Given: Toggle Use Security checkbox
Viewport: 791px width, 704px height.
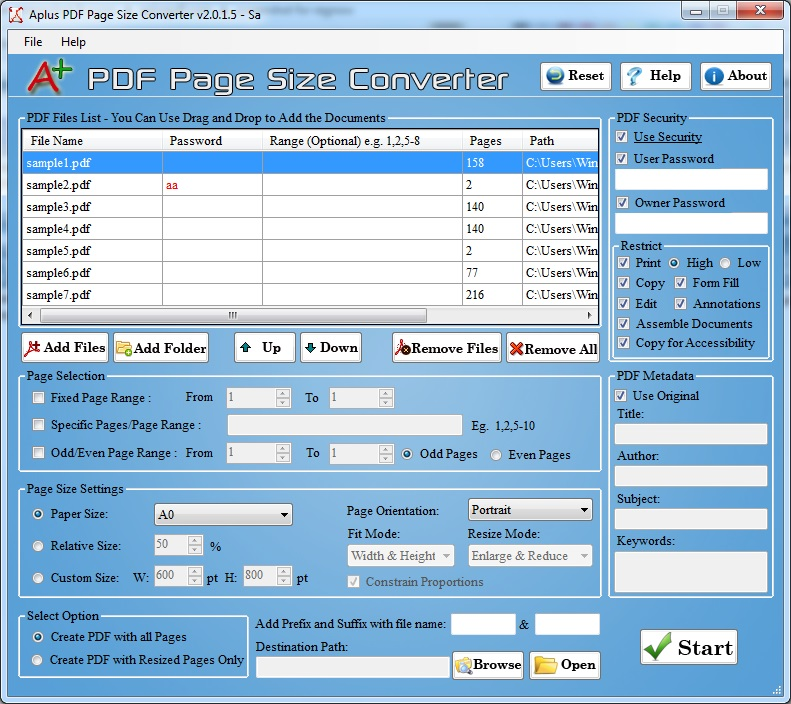Looking at the screenshot, I should pos(622,137).
